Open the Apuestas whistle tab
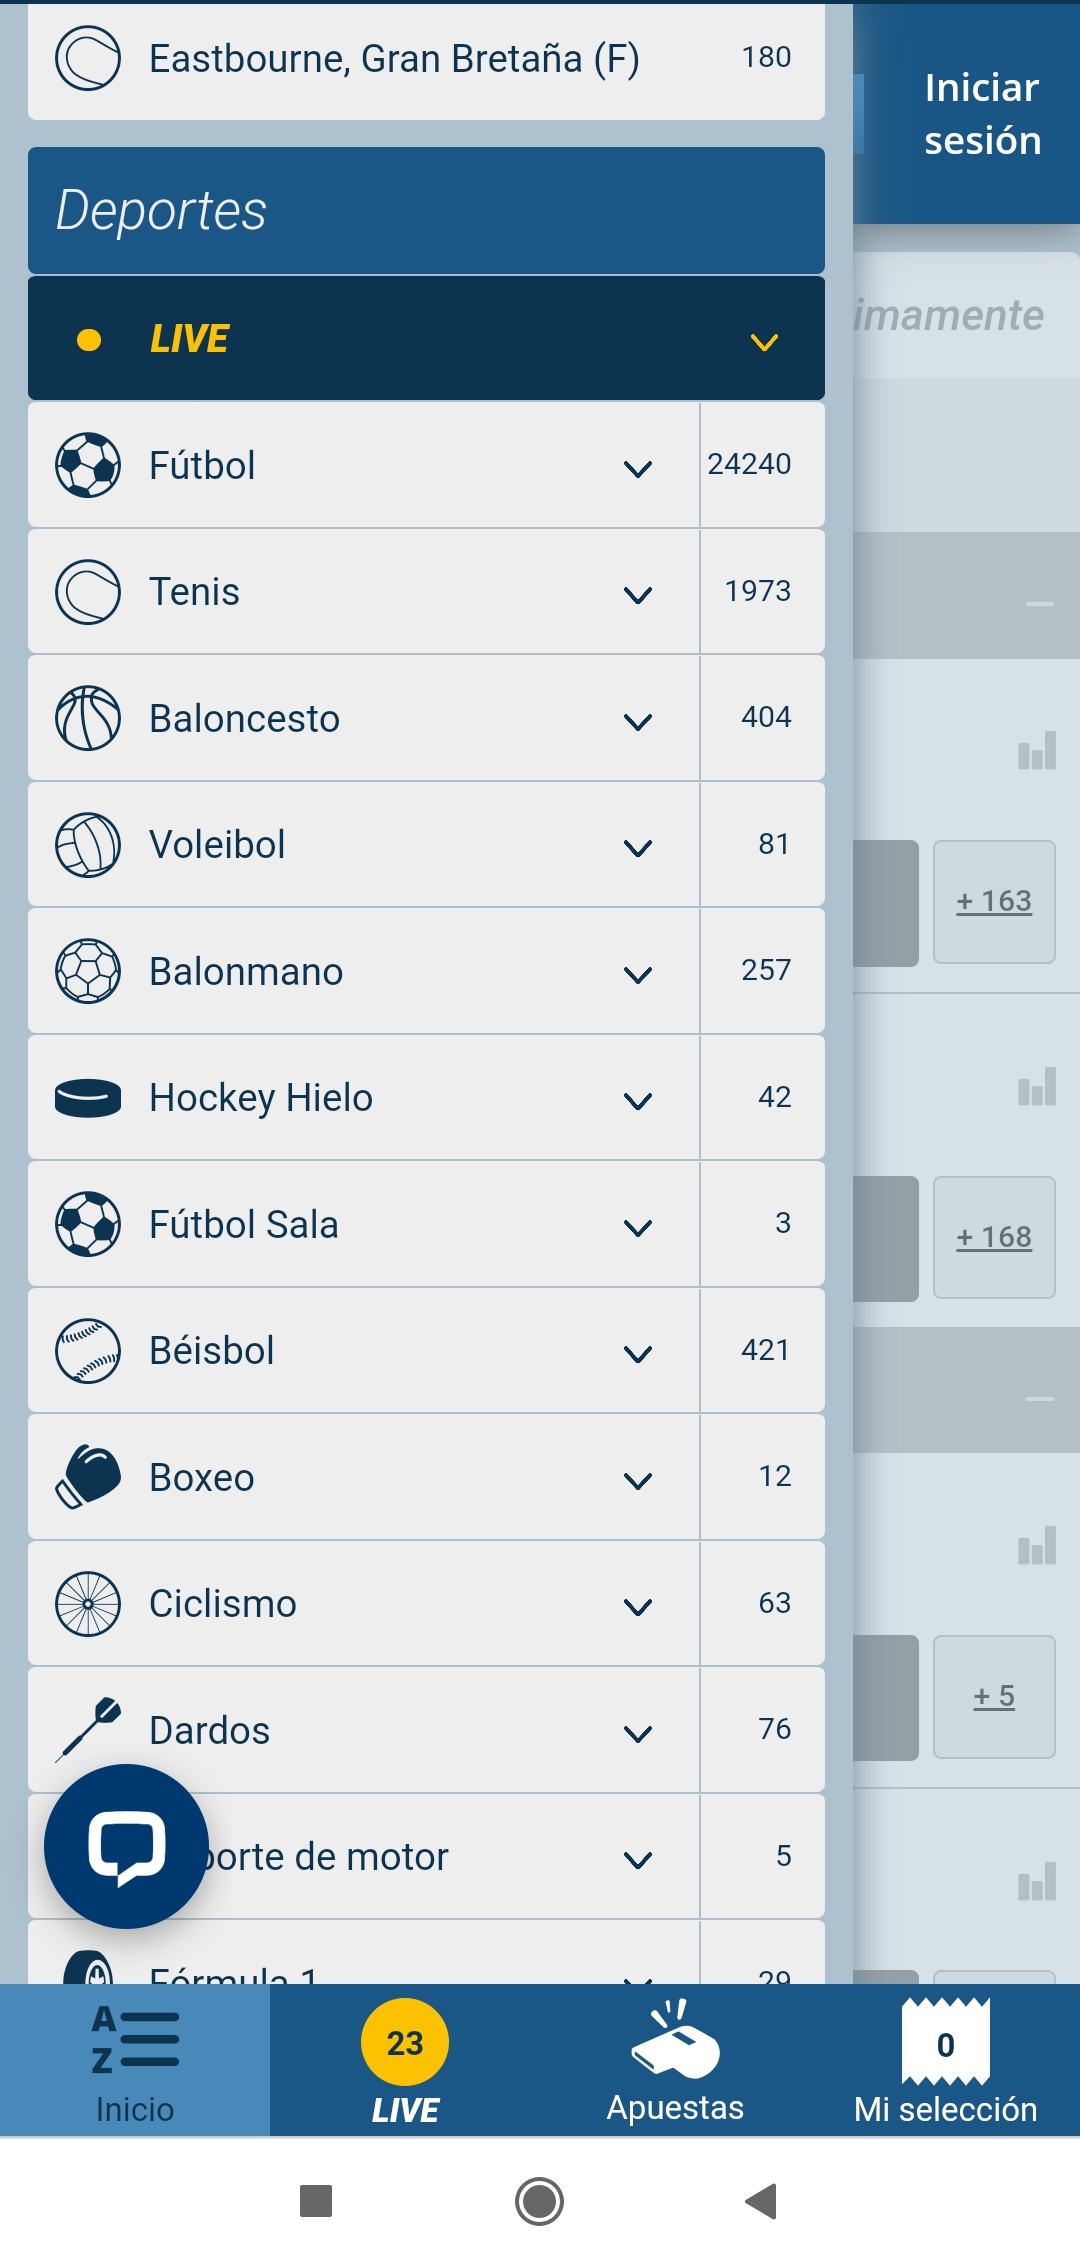 tap(675, 2061)
